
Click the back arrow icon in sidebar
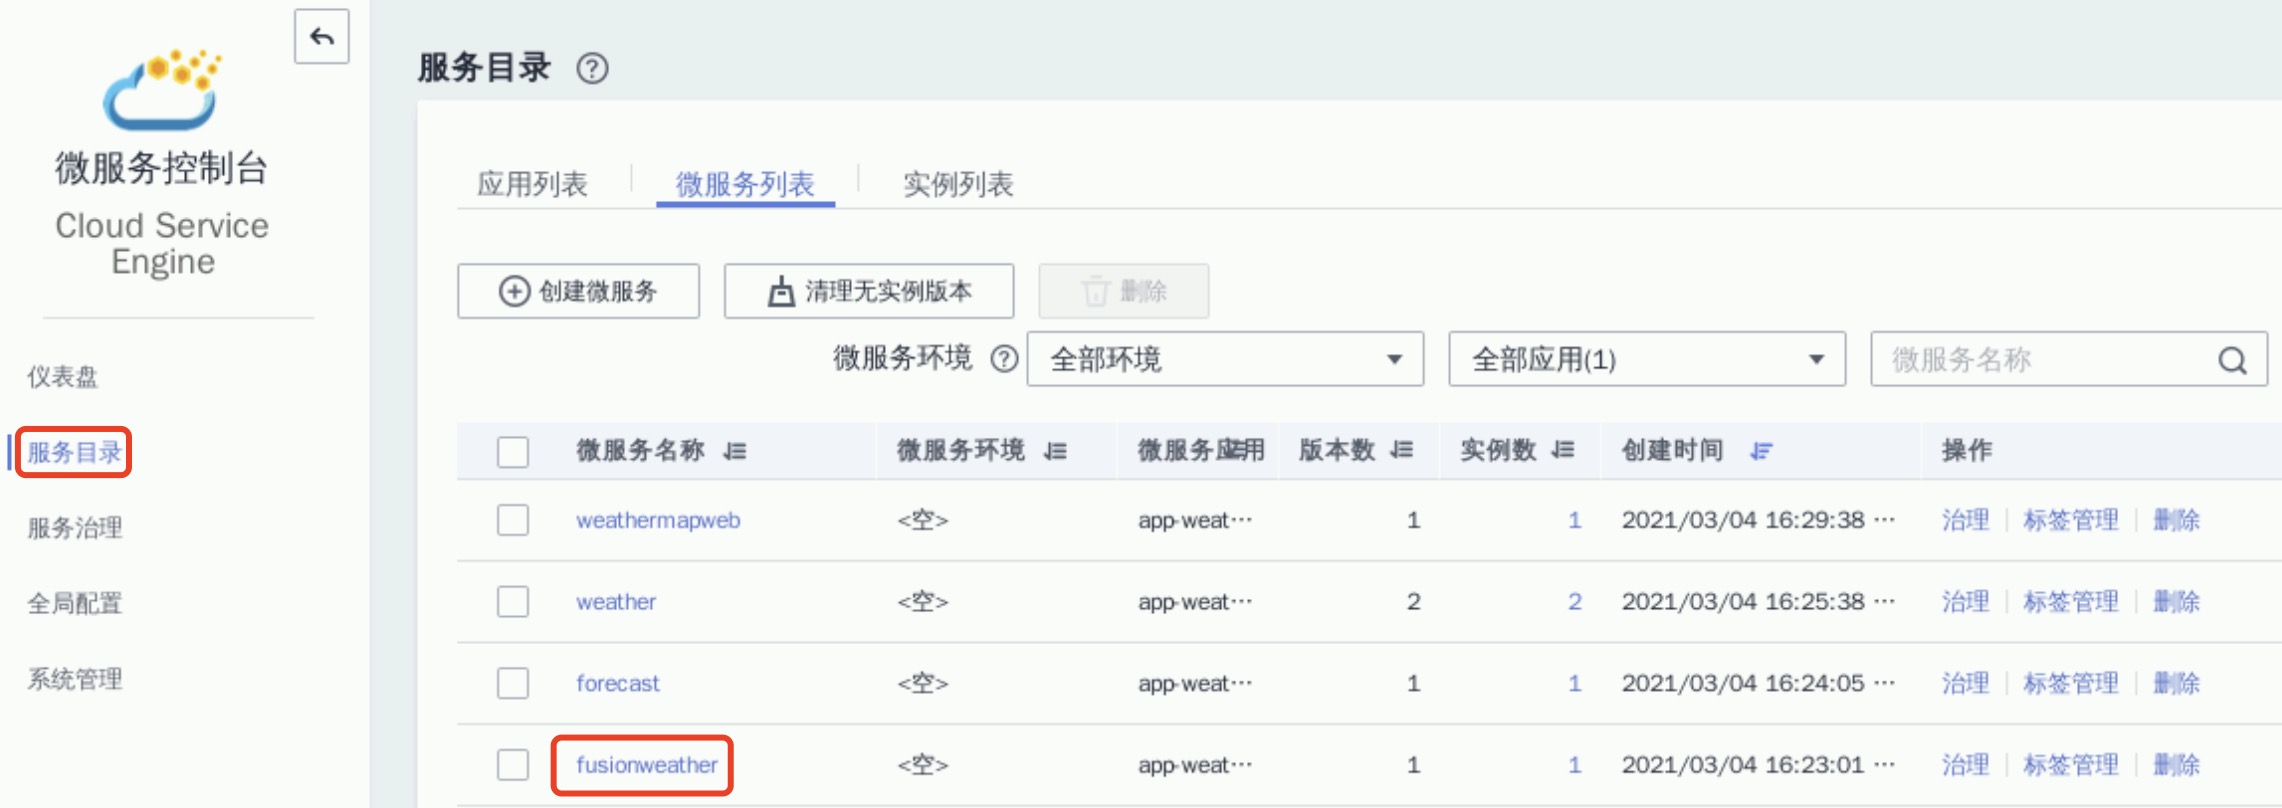pyautogui.click(x=321, y=37)
